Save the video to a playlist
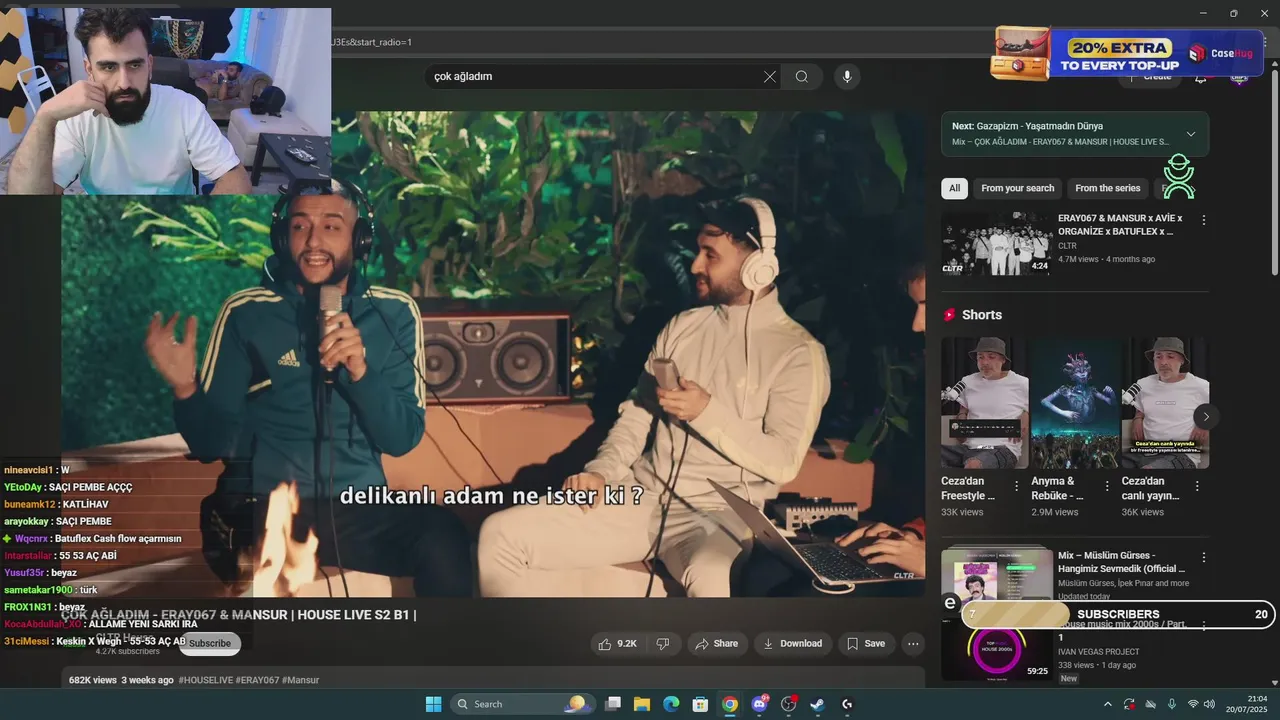This screenshot has height=720, width=1280. [866, 644]
